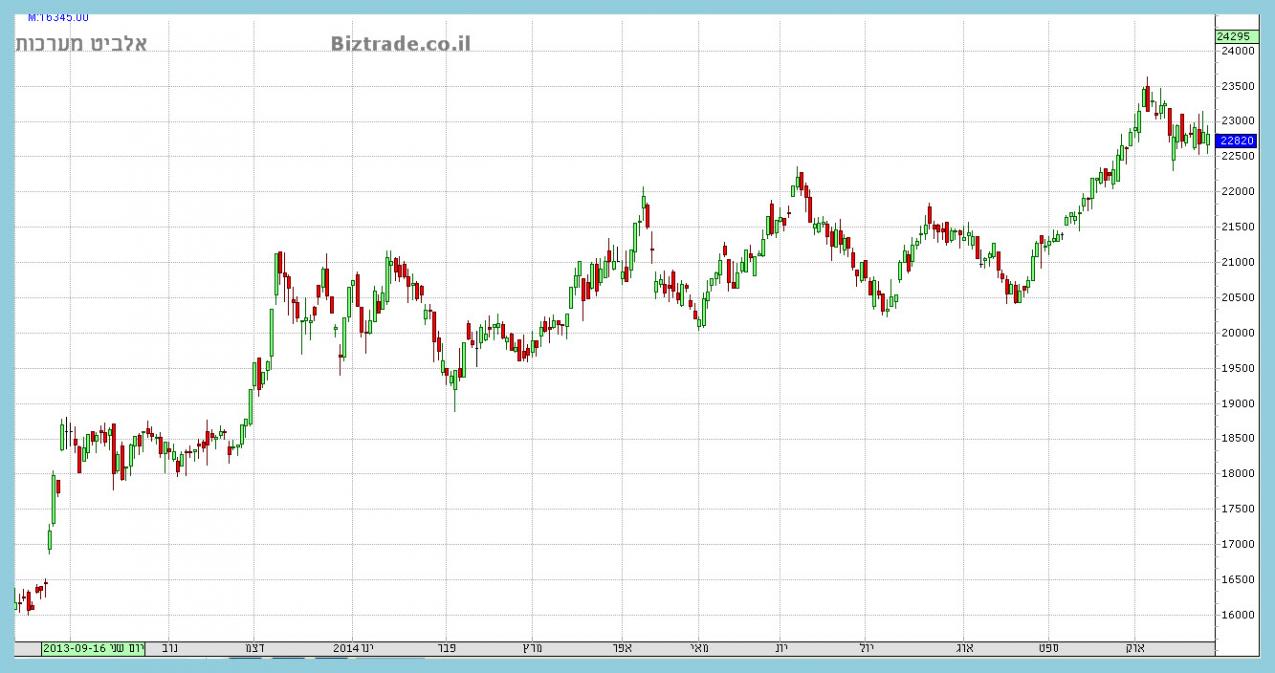Click the Biztrade.co.il watermark link

tap(400, 43)
